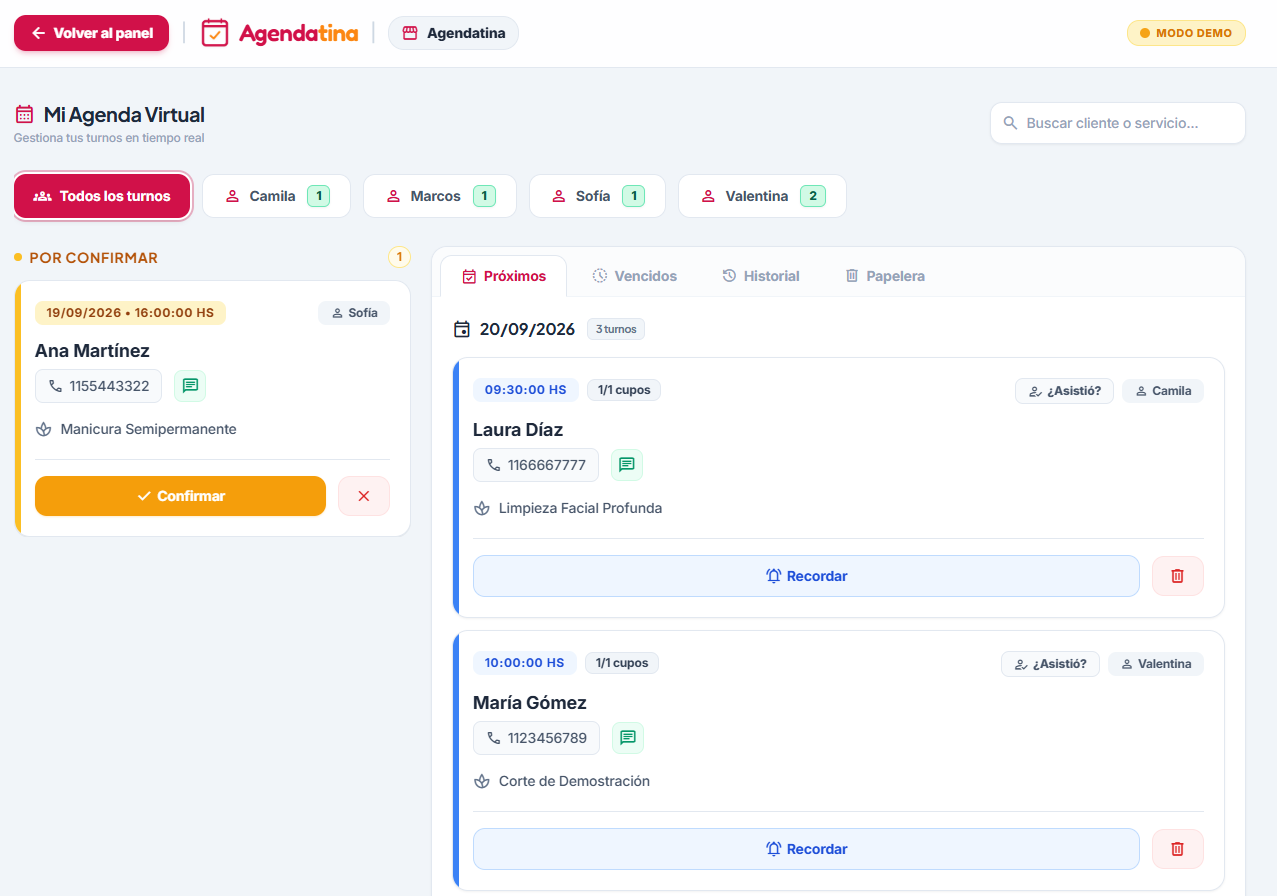Mark attendance for María Gómez appointment

pyautogui.click(x=1050, y=663)
